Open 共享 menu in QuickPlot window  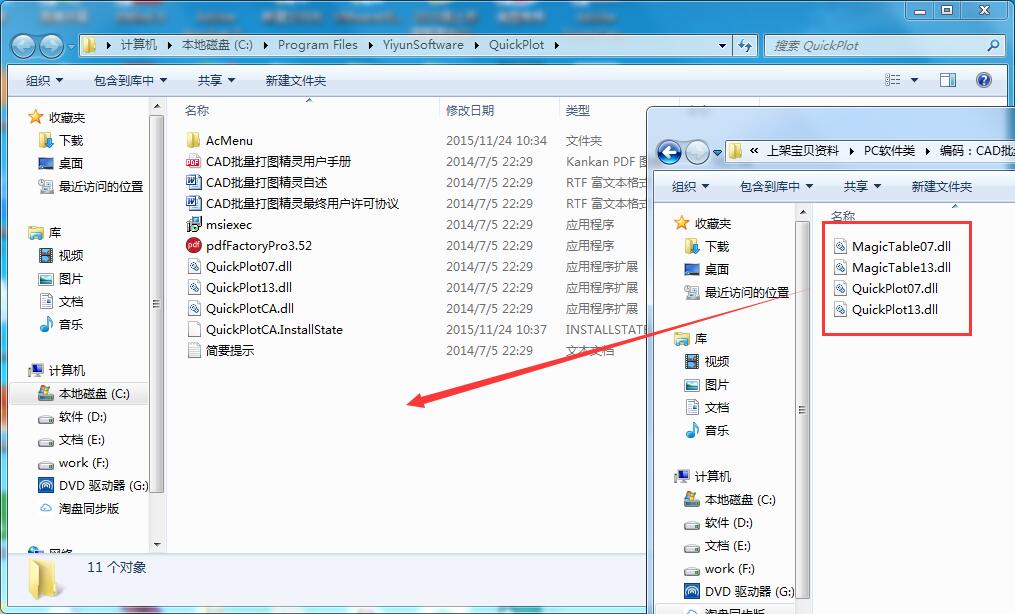pyautogui.click(x=216, y=80)
